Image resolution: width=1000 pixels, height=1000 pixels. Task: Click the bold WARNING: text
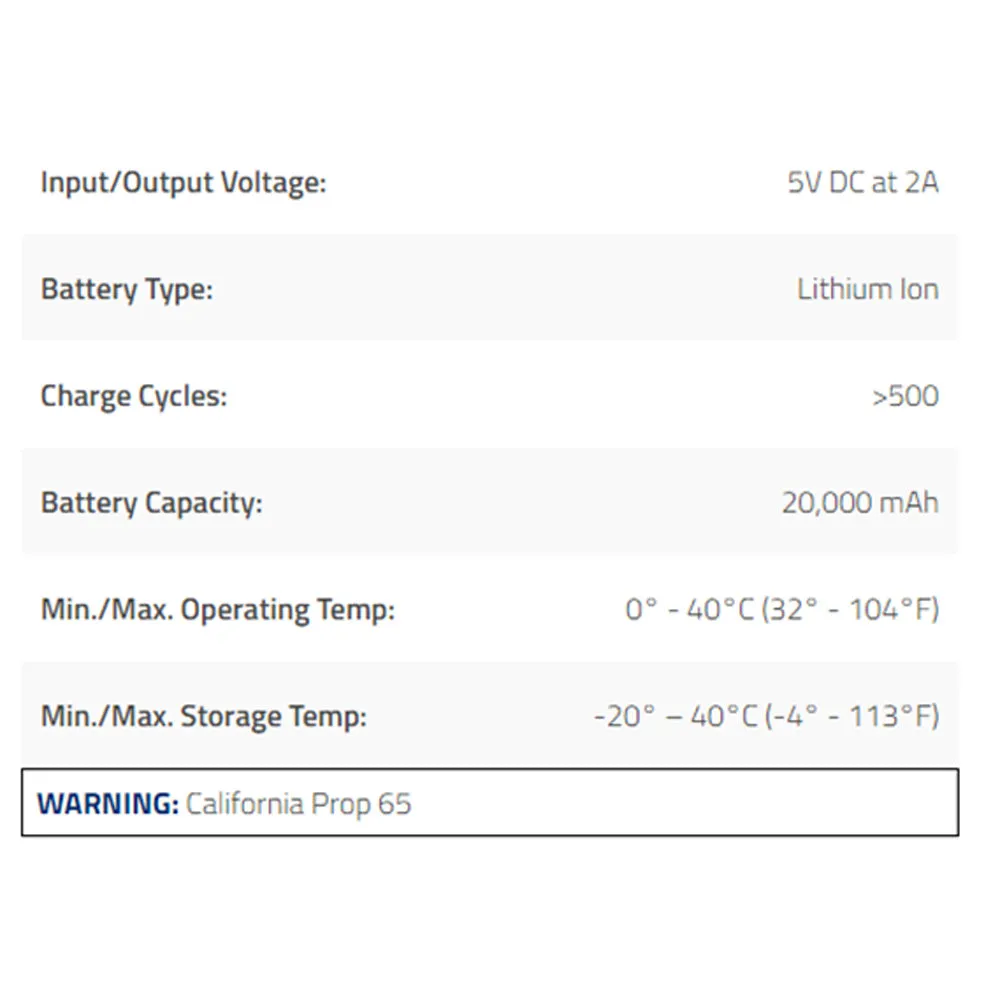[108, 804]
